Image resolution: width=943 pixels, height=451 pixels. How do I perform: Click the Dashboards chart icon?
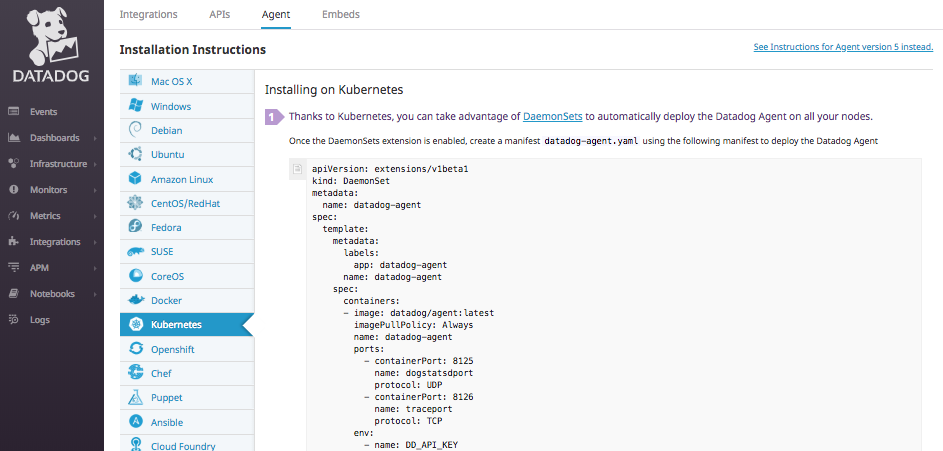click(13, 138)
